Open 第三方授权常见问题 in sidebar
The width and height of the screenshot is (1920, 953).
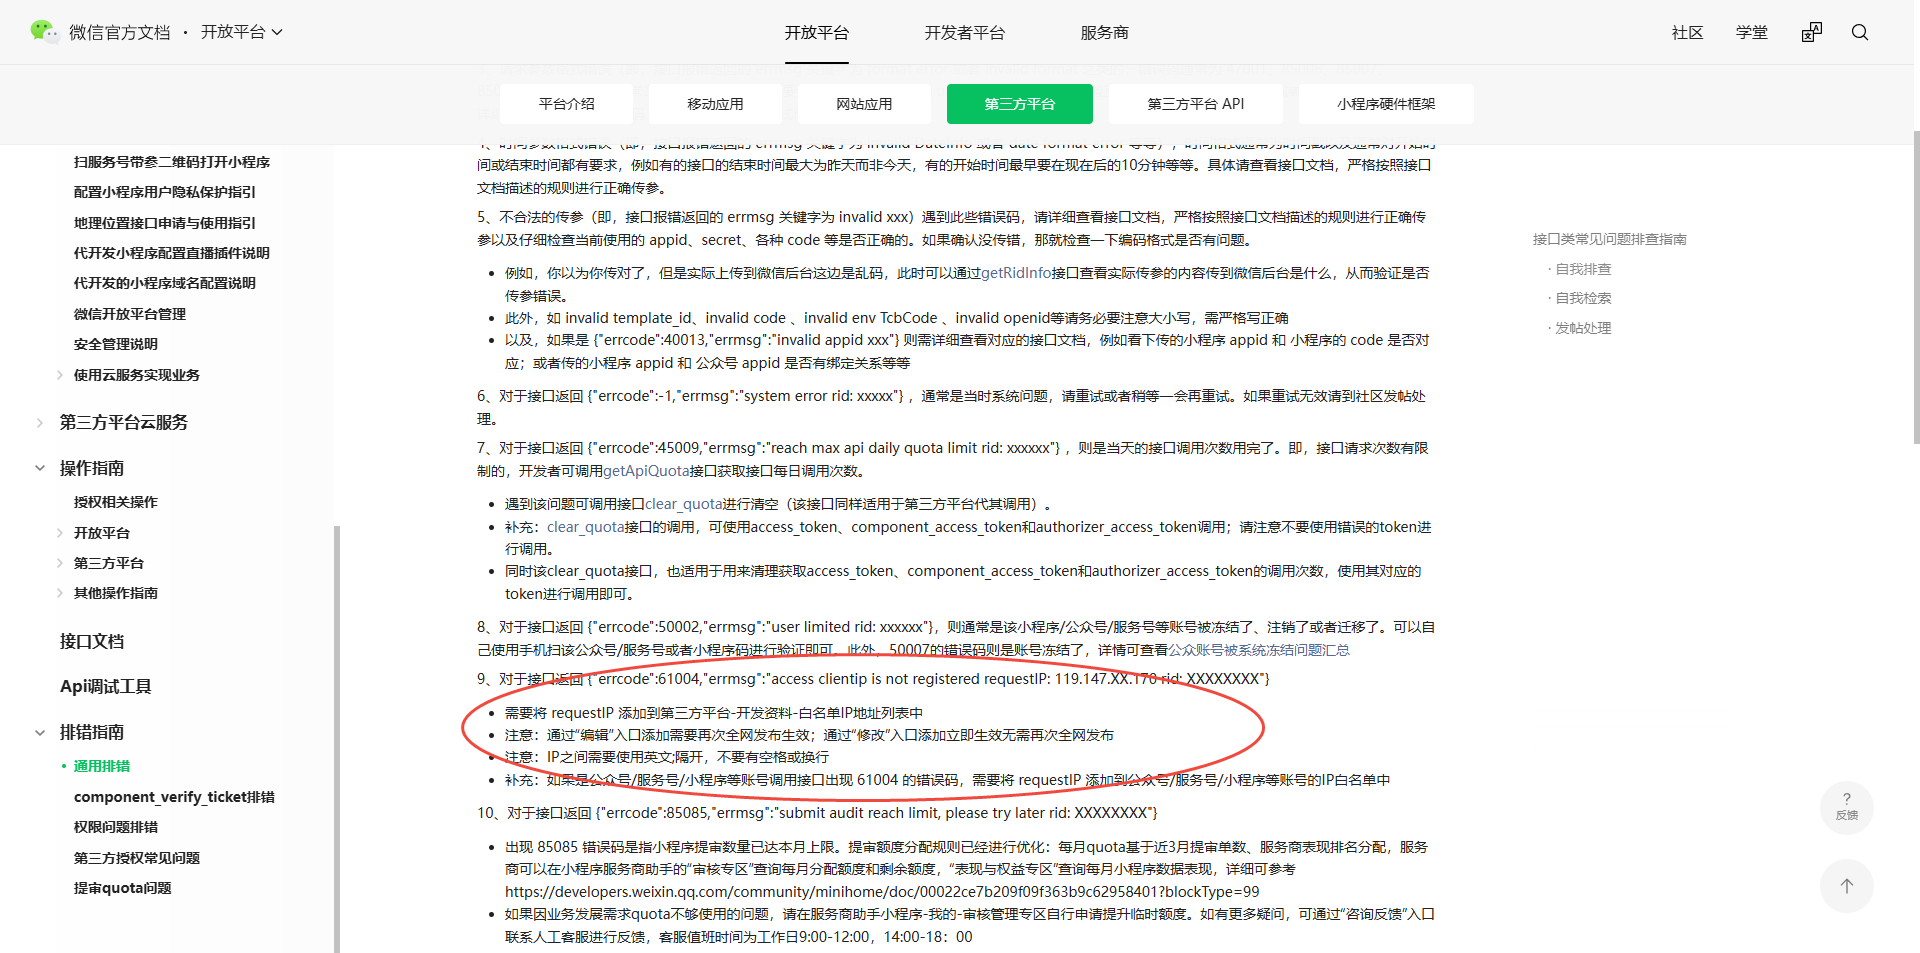pos(137,858)
